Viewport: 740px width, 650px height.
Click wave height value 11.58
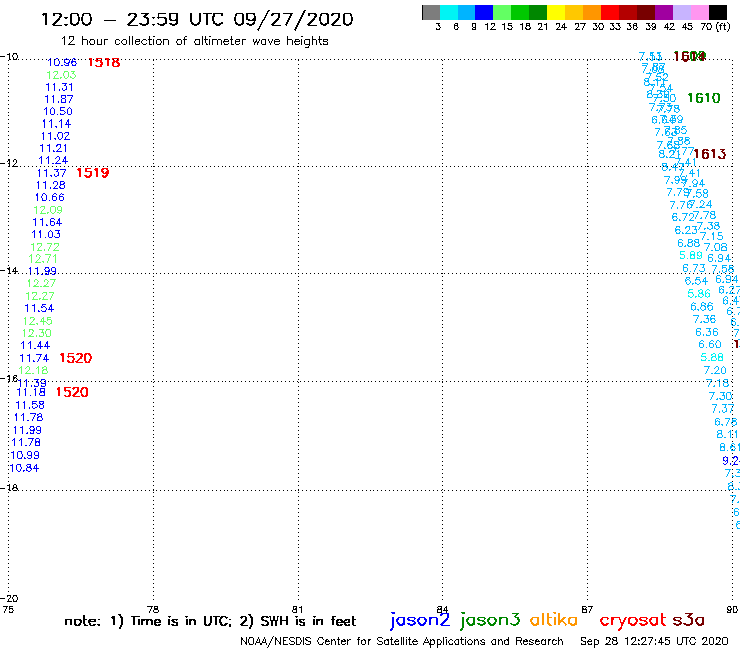[30, 405]
